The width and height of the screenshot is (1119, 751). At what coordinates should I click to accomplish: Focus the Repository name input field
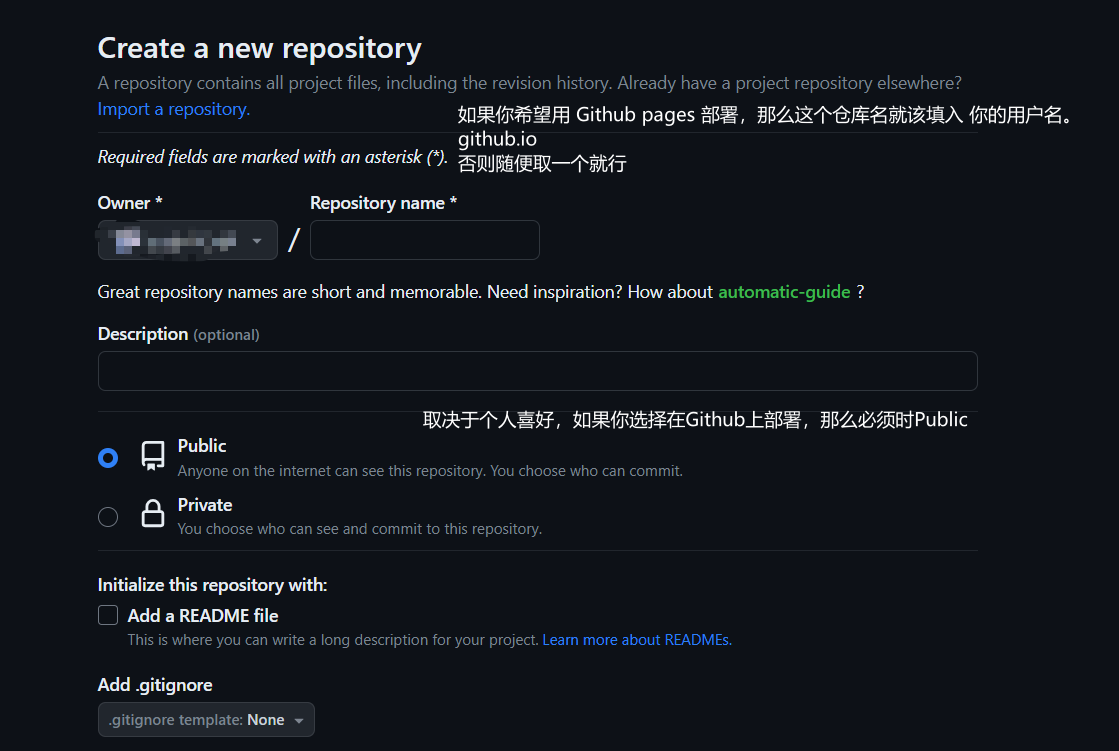[425, 240]
